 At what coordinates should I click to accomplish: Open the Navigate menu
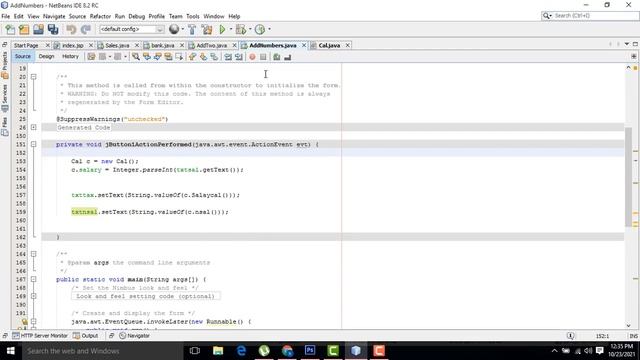(54, 16)
